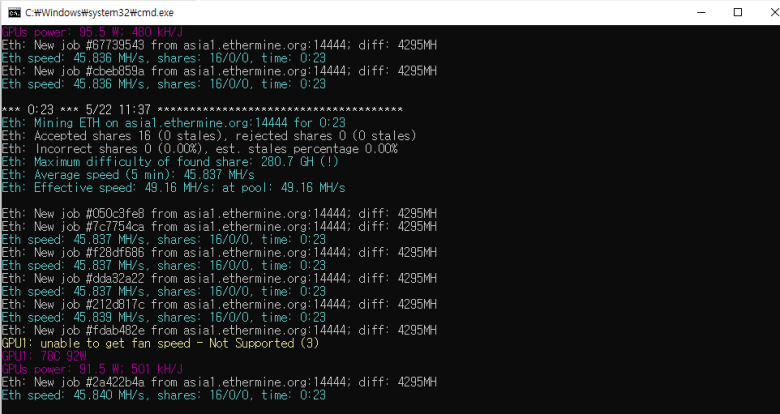This screenshot has height=414, width=780.
Task: Select the '*** 0:23 *** 5/22 11:37' separator line
Action: coord(202,110)
